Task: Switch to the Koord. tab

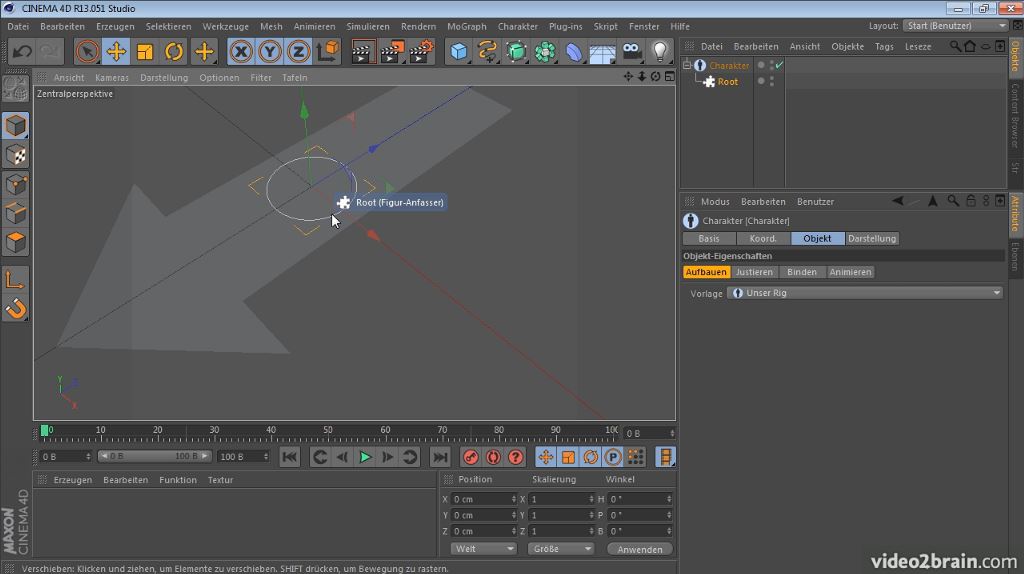Action: (x=763, y=238)
